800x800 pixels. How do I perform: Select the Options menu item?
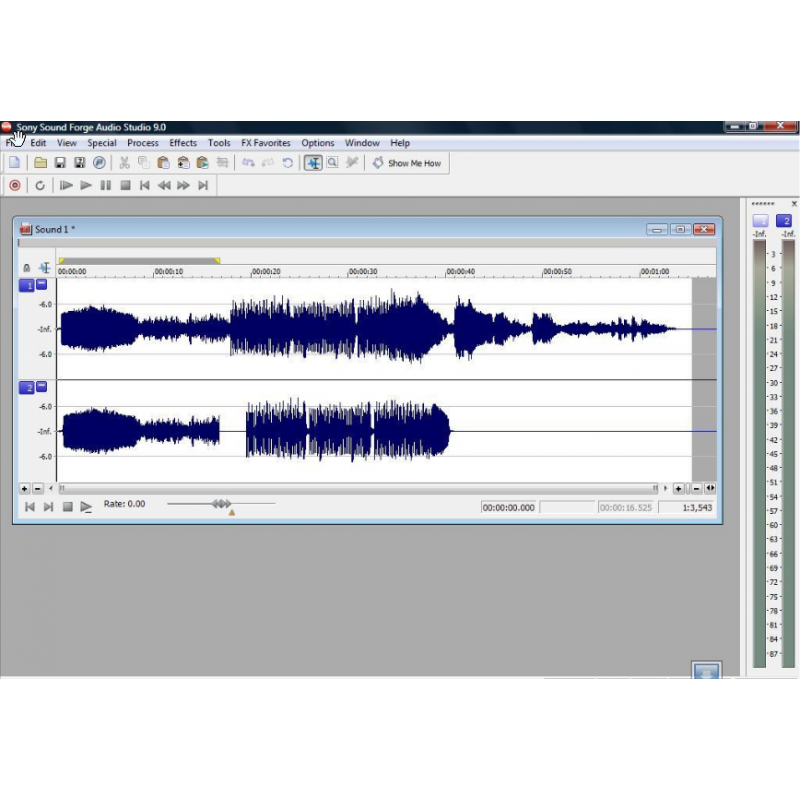(317, 143)
